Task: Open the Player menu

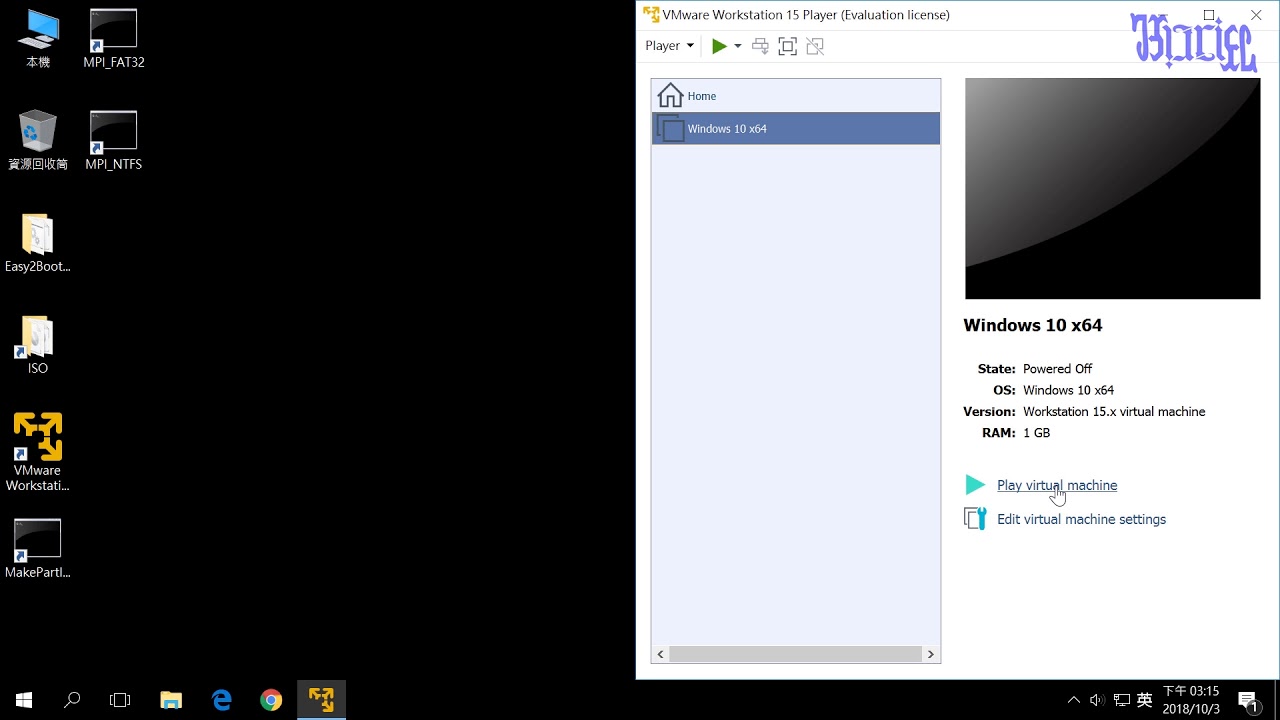Action: point(669,46)
